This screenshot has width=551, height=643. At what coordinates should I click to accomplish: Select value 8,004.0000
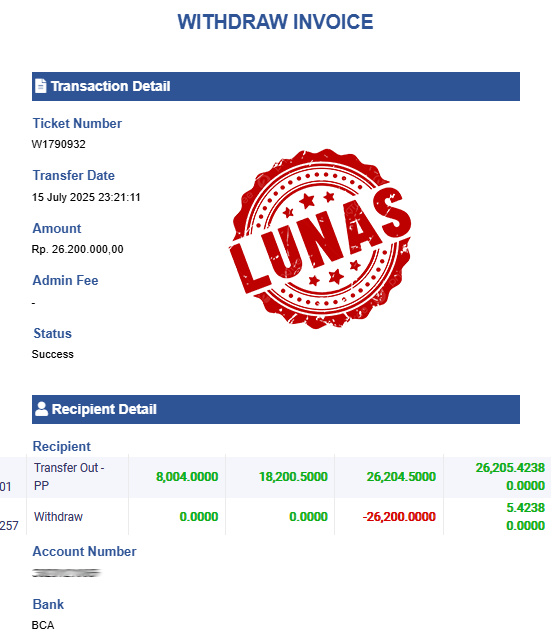click(187, 477)
